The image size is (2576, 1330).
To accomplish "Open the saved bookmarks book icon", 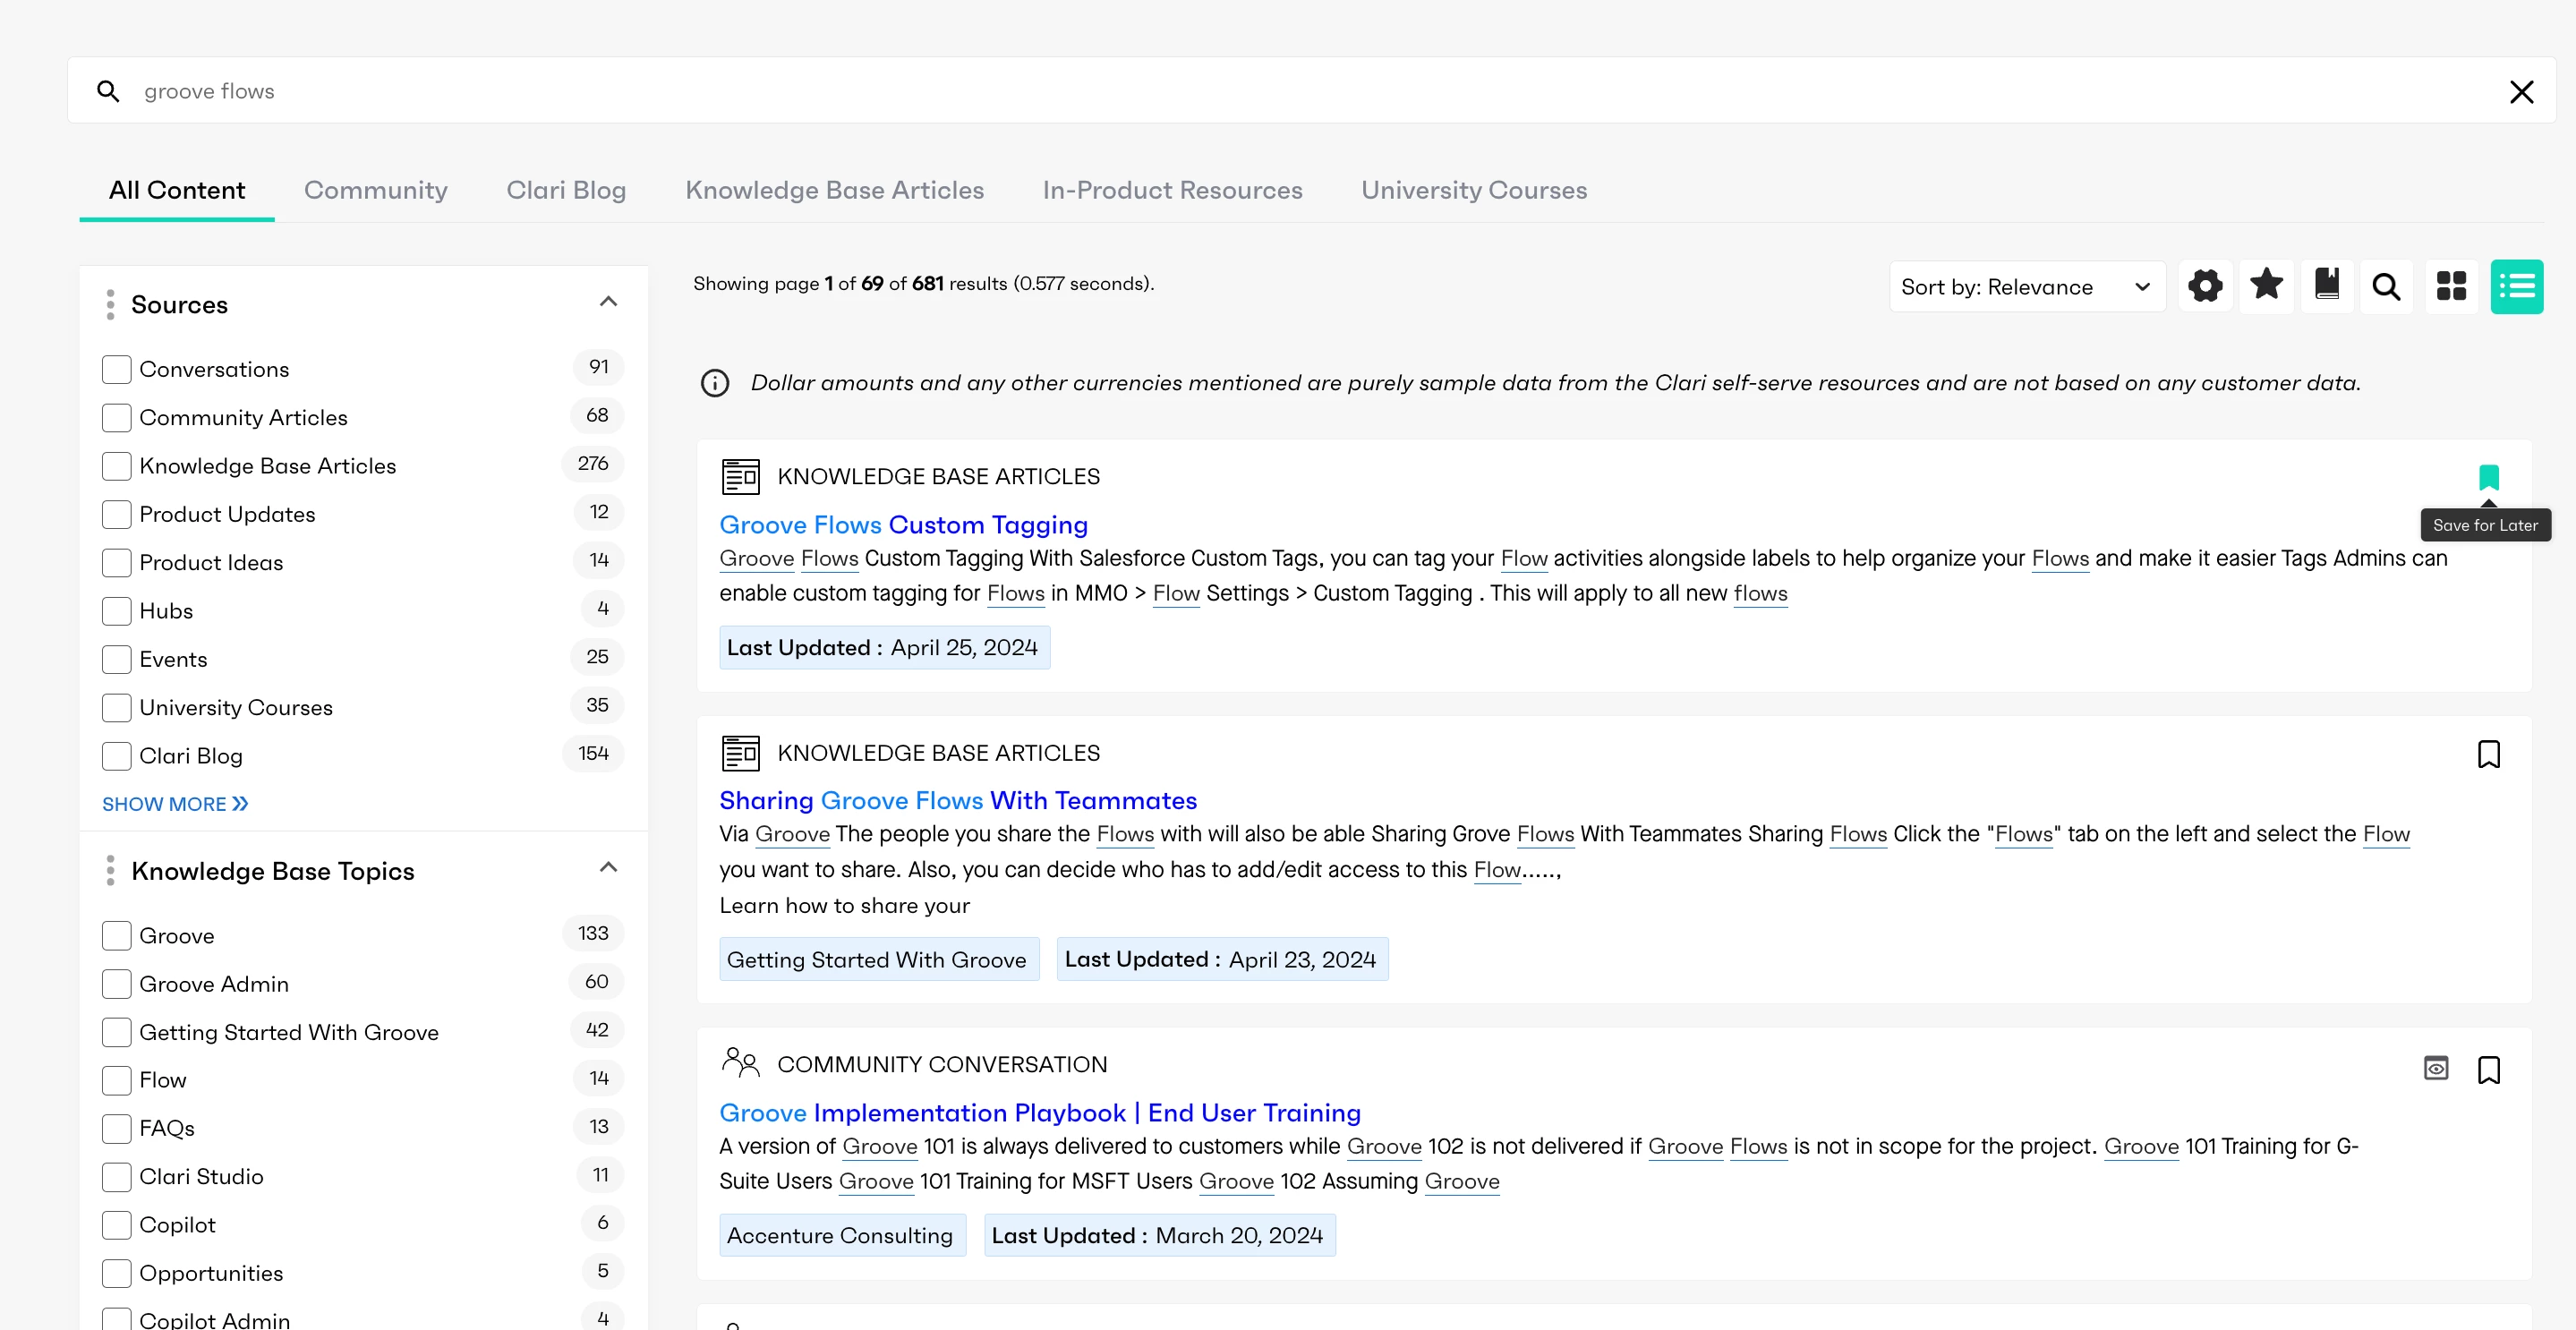I will point(2327,287).
